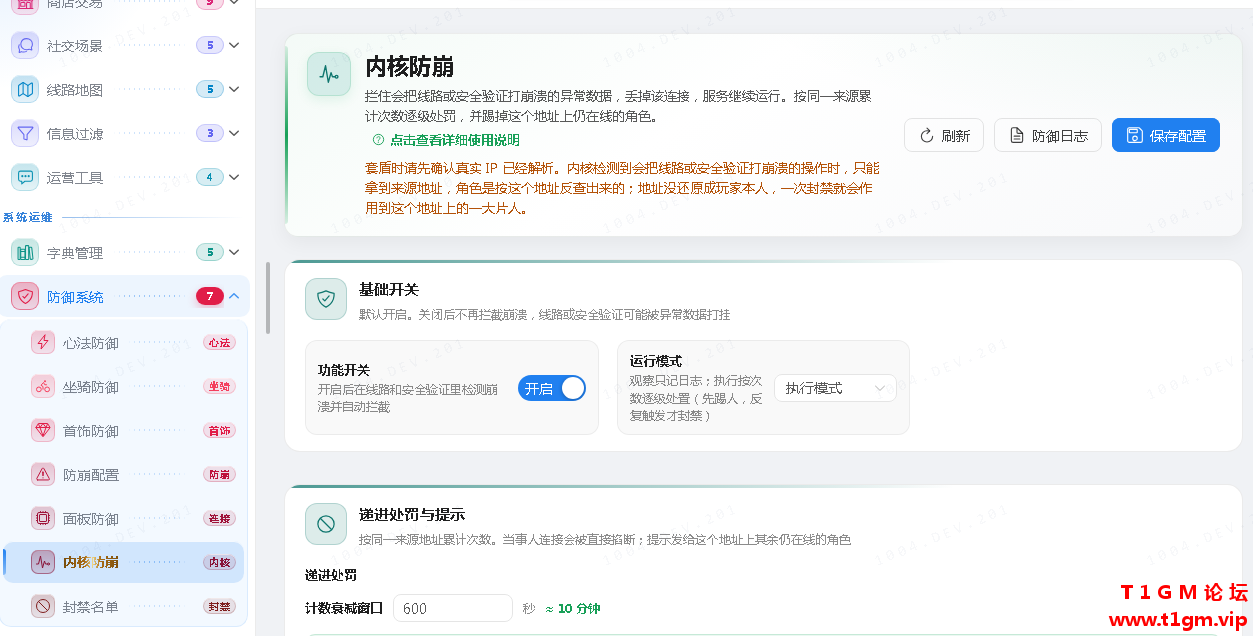Click the 内核 tag badge
Viewport: 1253px width, 636px height.
219,562
